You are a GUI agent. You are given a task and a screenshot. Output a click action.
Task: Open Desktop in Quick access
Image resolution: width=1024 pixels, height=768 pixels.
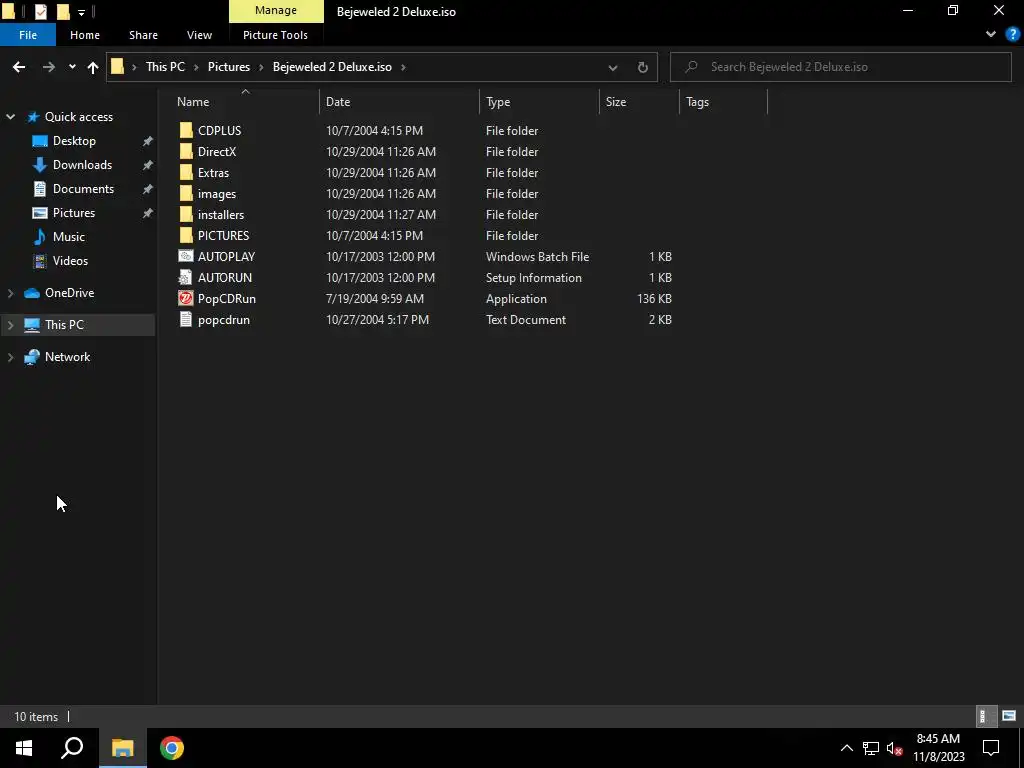74,141
